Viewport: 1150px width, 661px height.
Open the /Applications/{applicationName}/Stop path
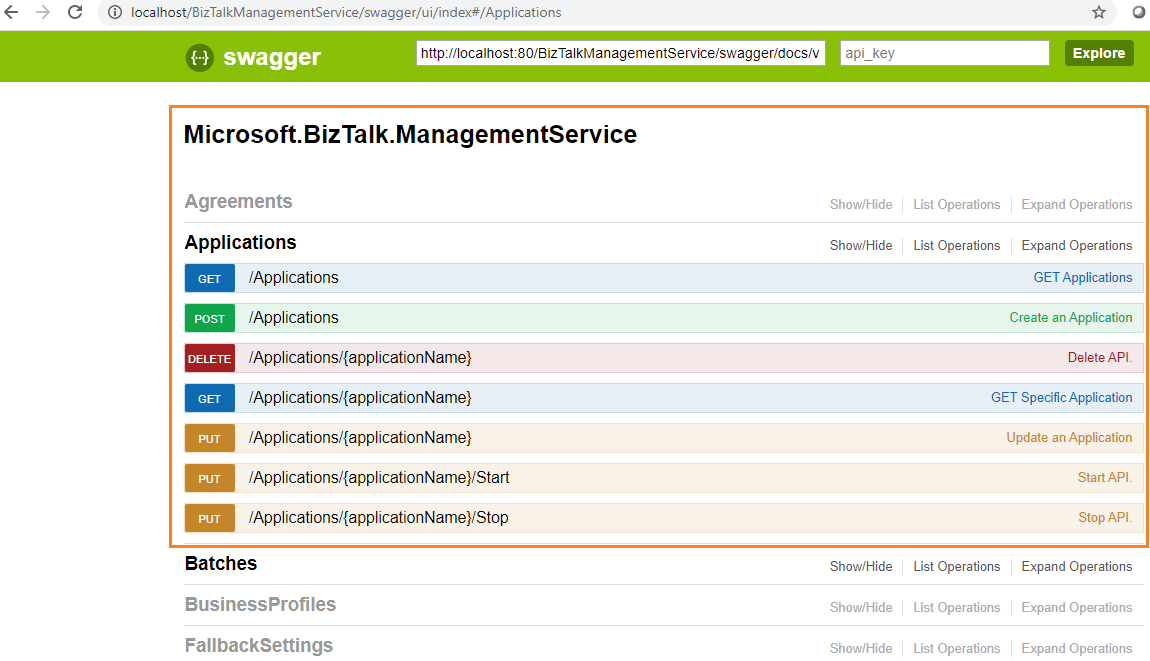(x=378, y=518)
